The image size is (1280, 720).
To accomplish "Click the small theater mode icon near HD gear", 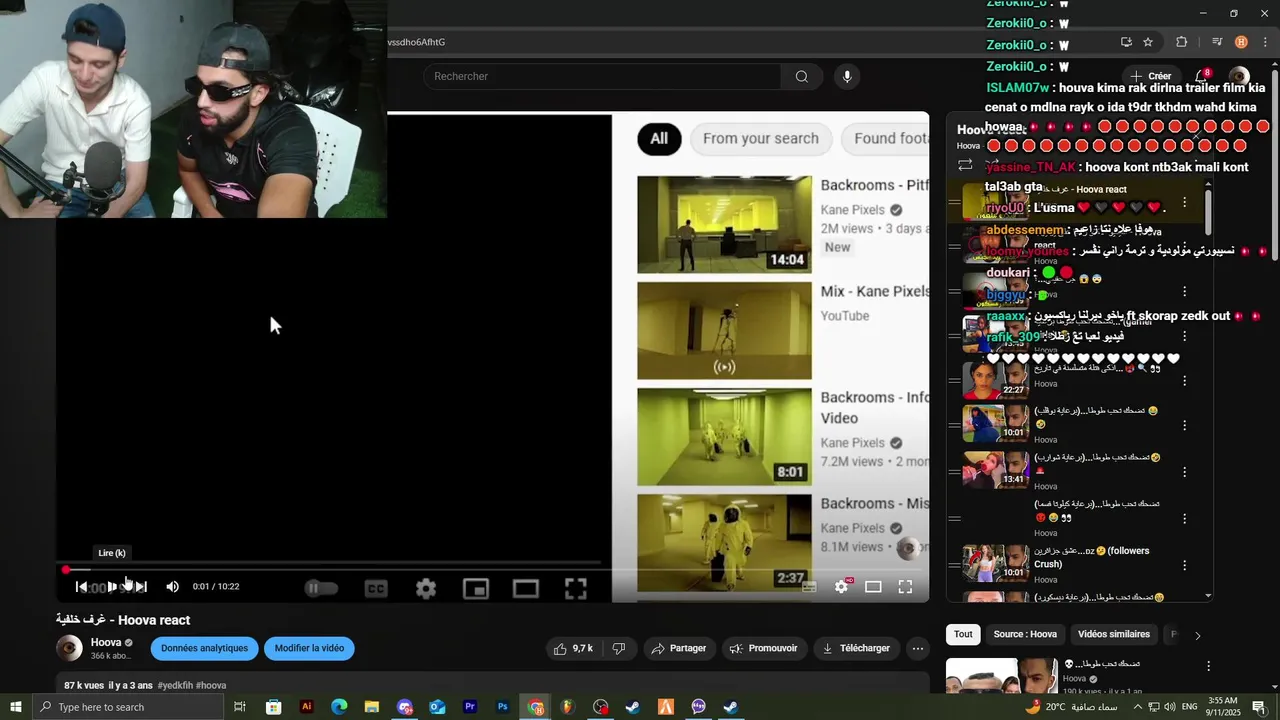I will tap(873, 587).
